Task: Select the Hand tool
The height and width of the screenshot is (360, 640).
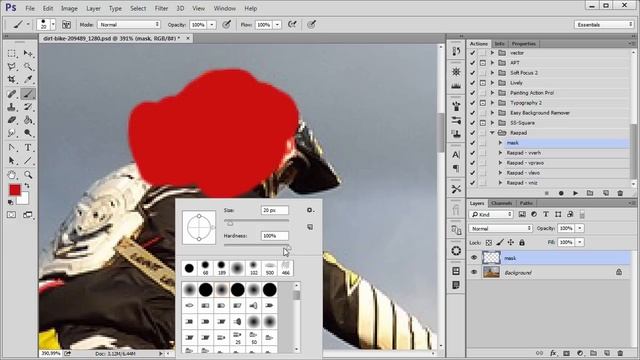Action: pyautogui.click(x=12, y=175)
